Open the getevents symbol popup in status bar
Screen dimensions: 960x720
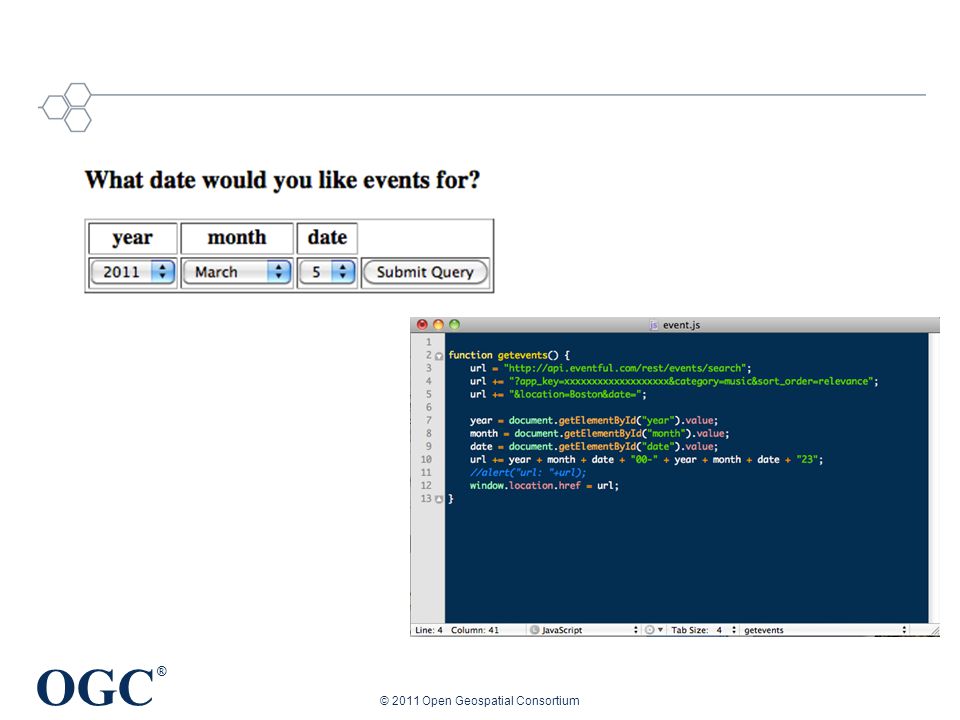[825, 630]
